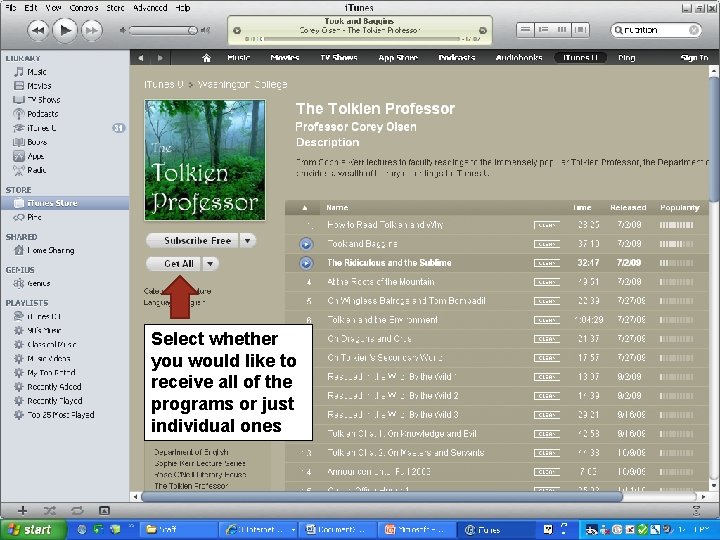Toggle shuffle playback button
This screenshot has width=720, height=540.
pyautogui.click(x=50, y=511)
